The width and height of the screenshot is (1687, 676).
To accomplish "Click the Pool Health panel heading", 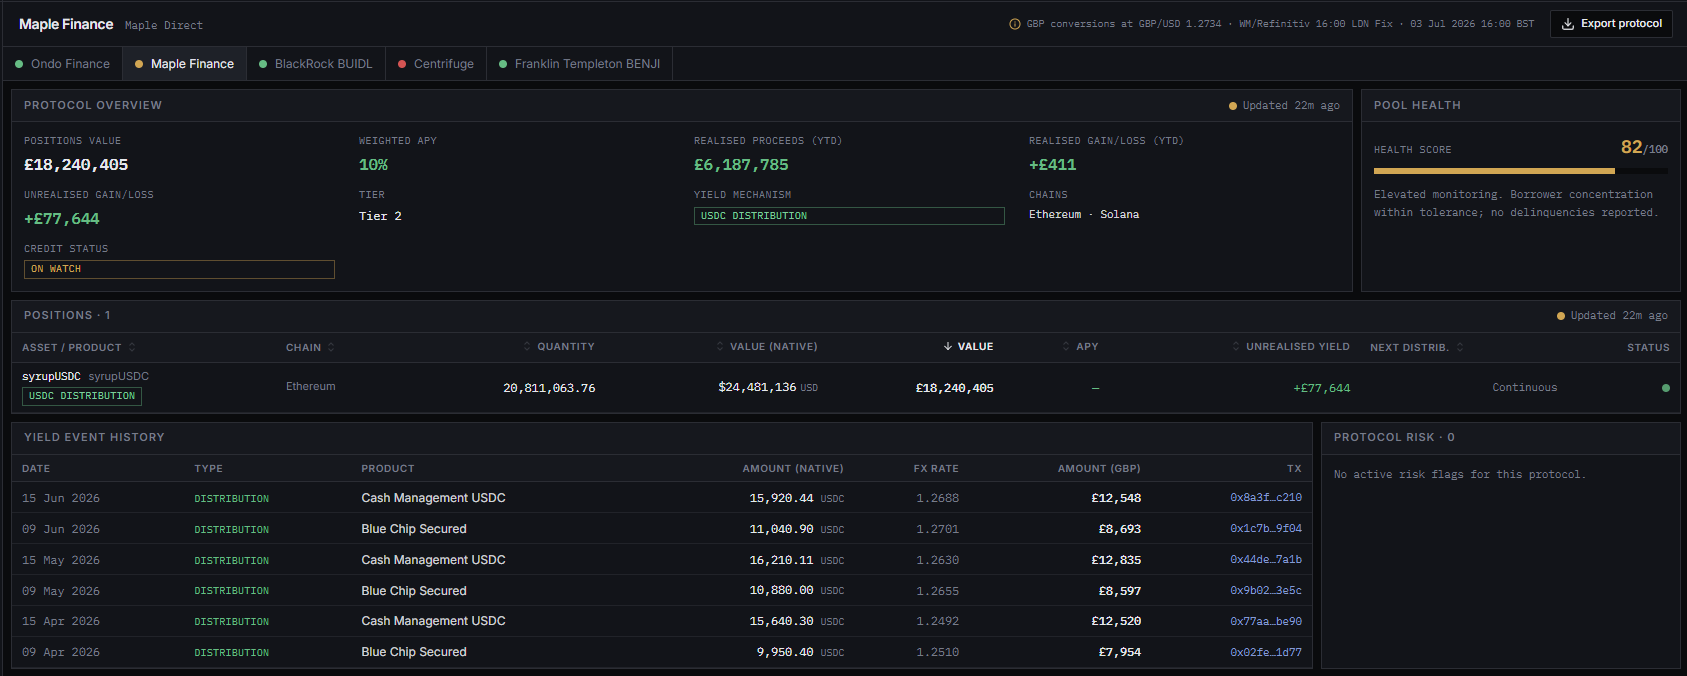I will (1417, 105).
